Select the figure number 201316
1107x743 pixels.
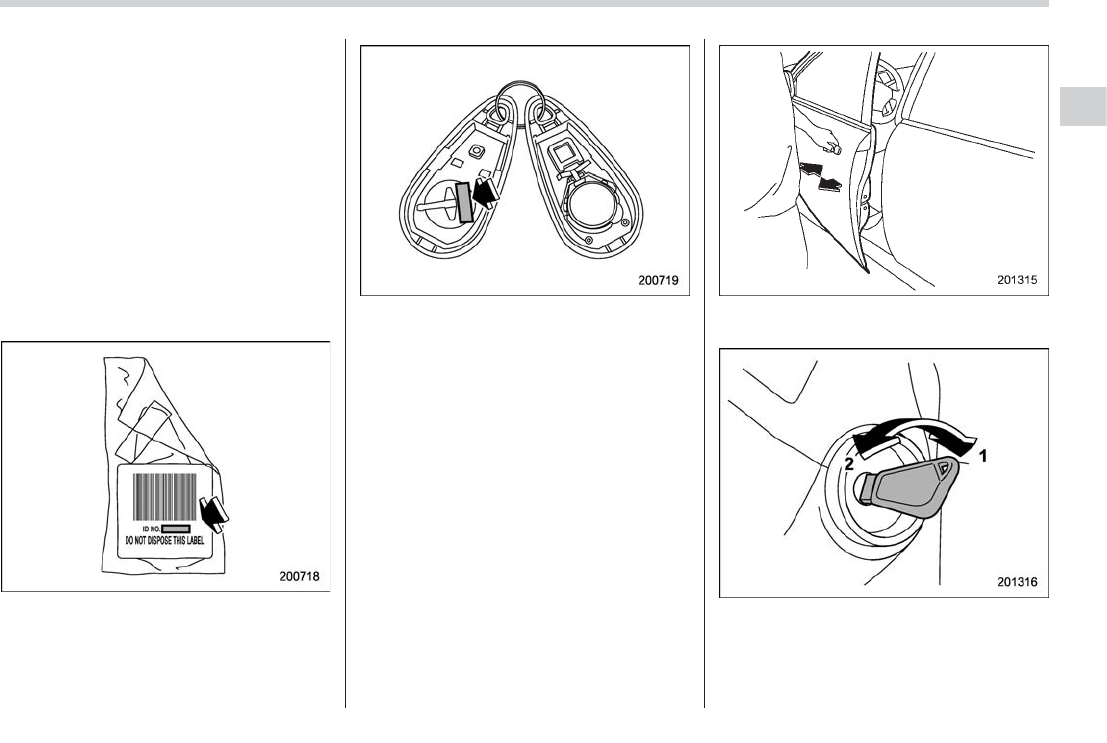click(x=1017, y=582)
